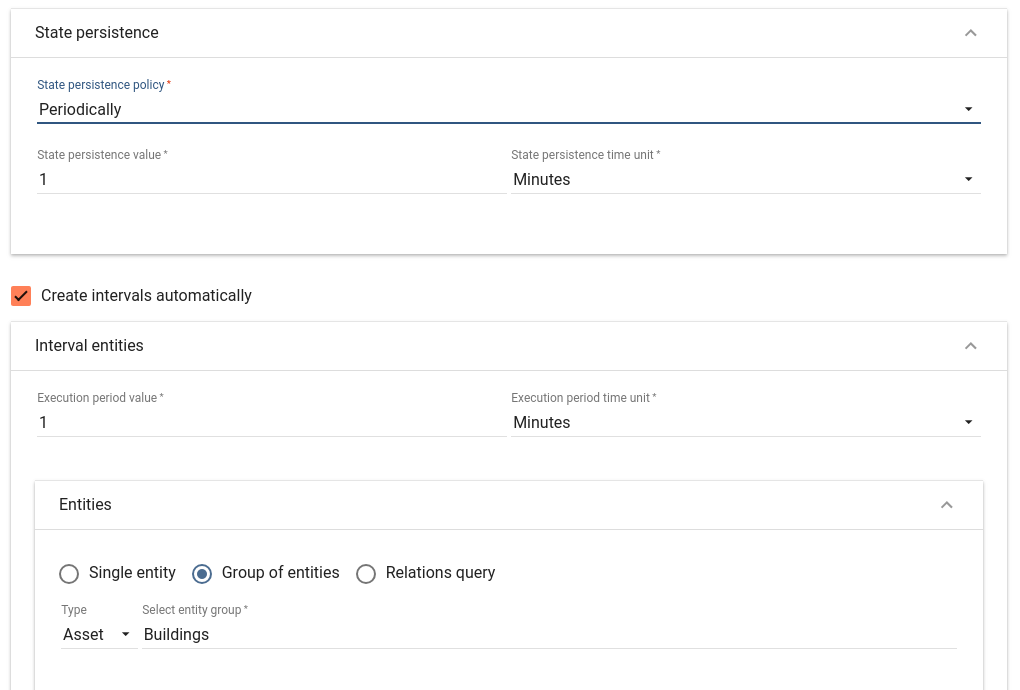This screenshot has height=690, width=1020.
Task: Collapse the Interval entities panel chevron
Action: click(x=969, y=346)
